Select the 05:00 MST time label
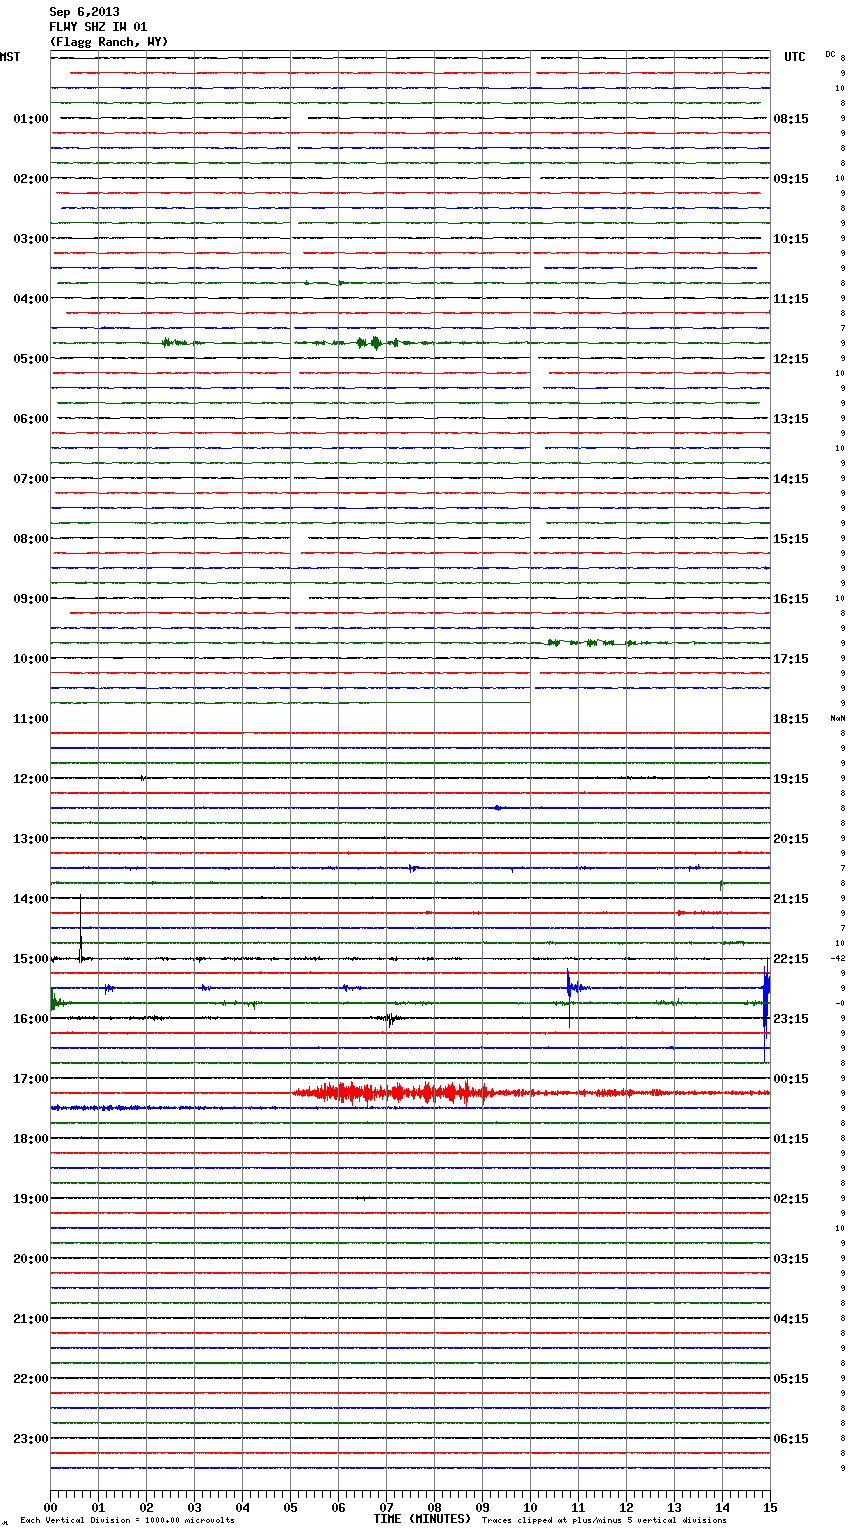 tap(31, 359)
